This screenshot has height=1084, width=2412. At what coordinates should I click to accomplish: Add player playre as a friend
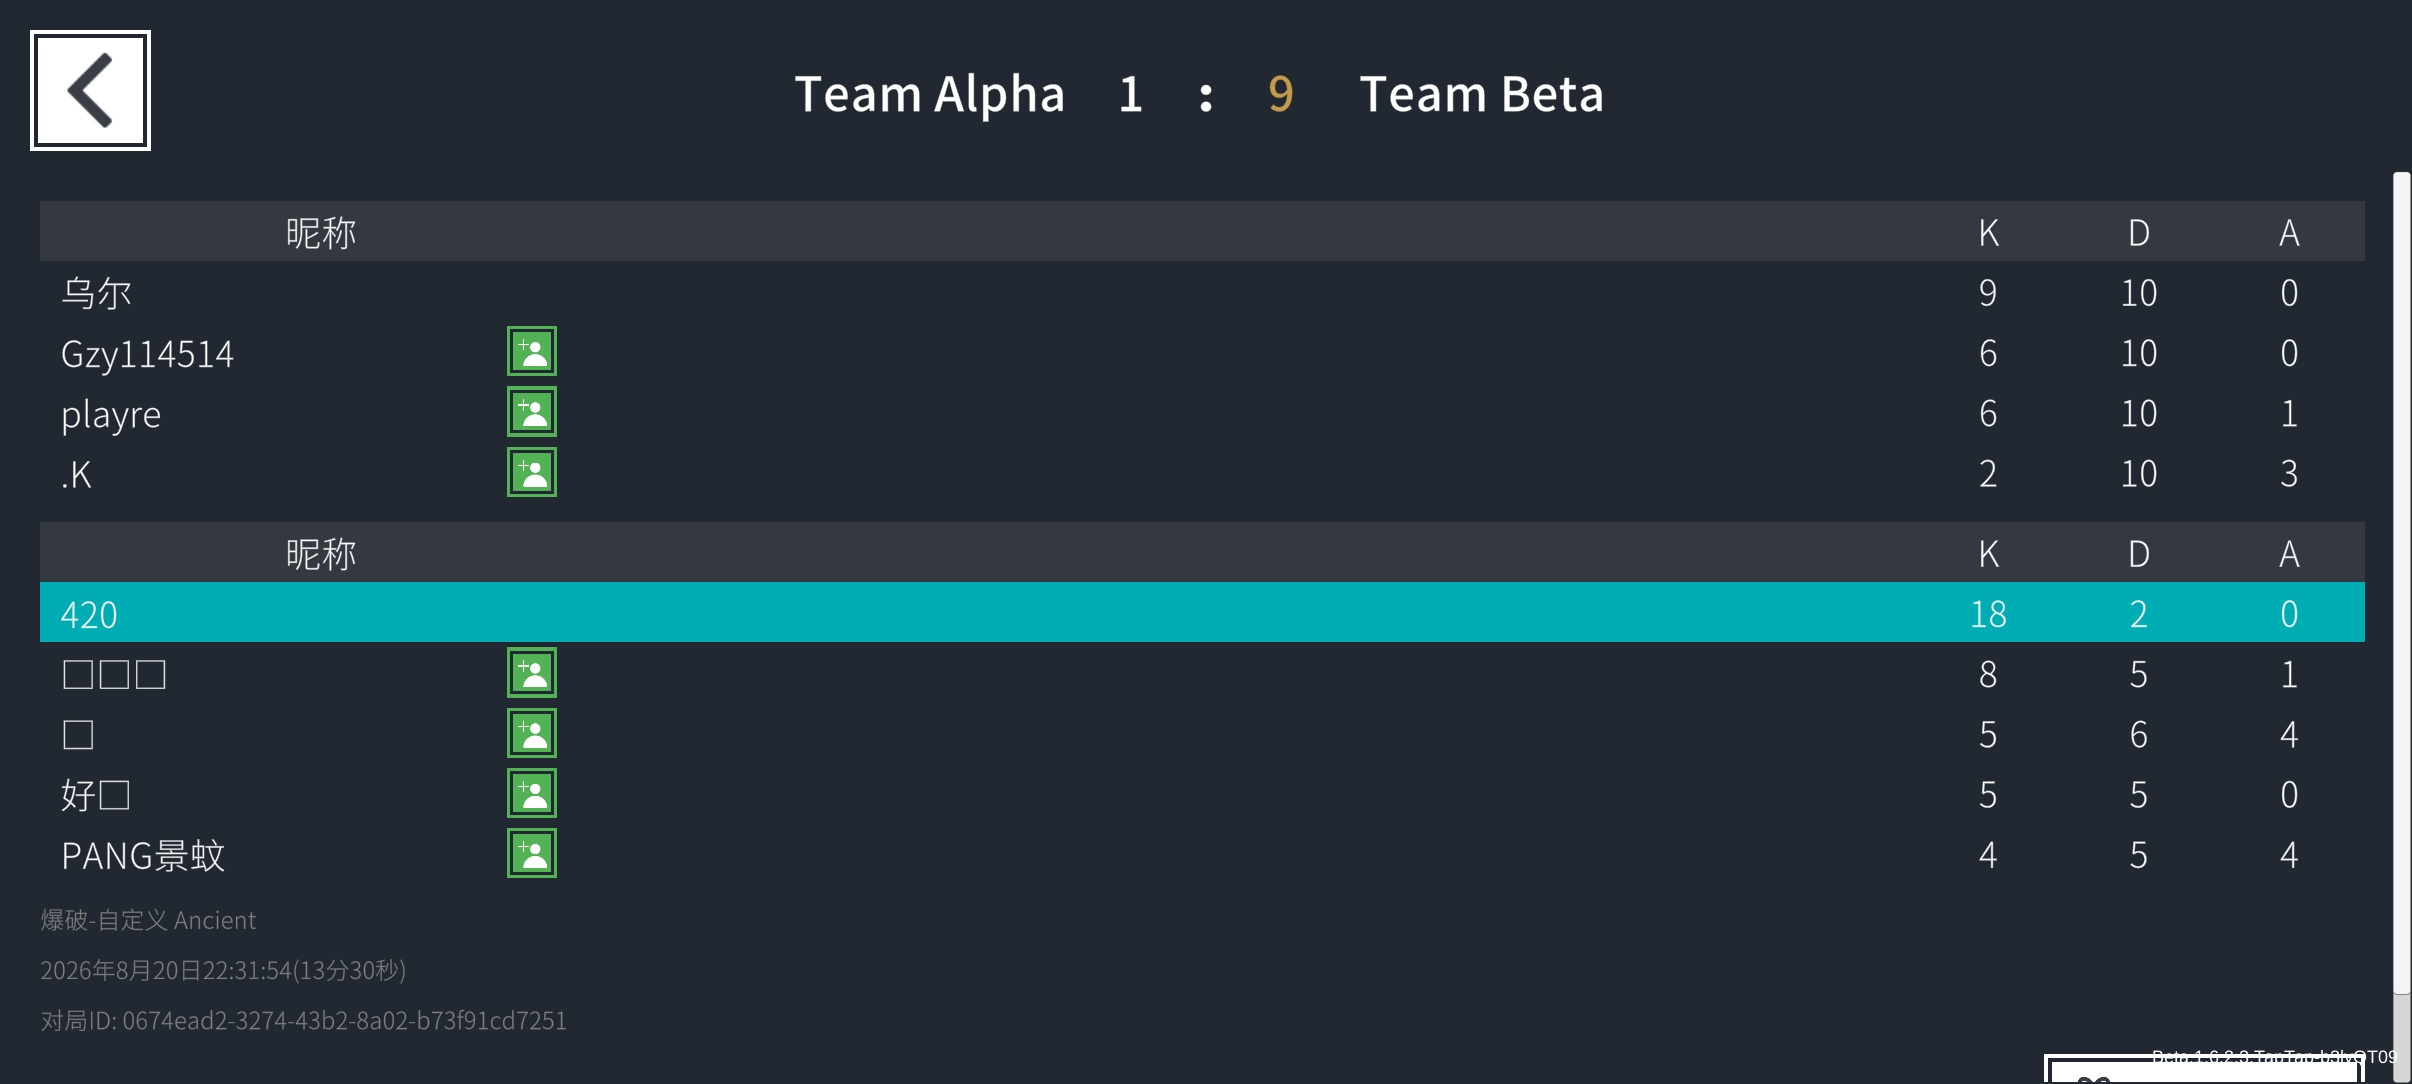coord(532,412)
